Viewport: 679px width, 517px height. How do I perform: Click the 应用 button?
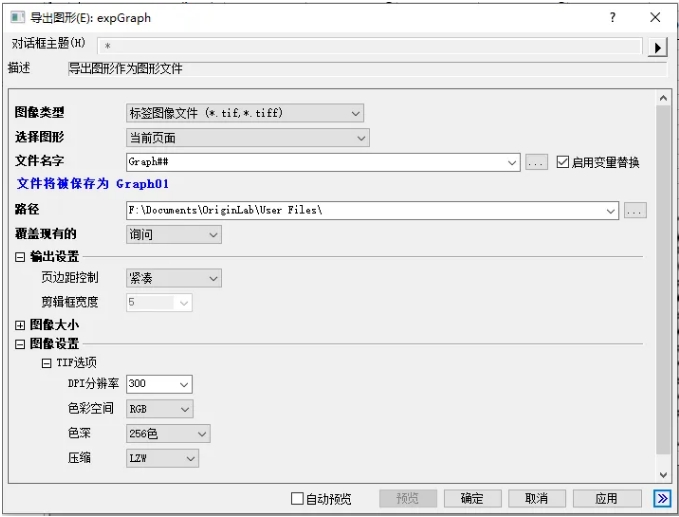(607, 498)
